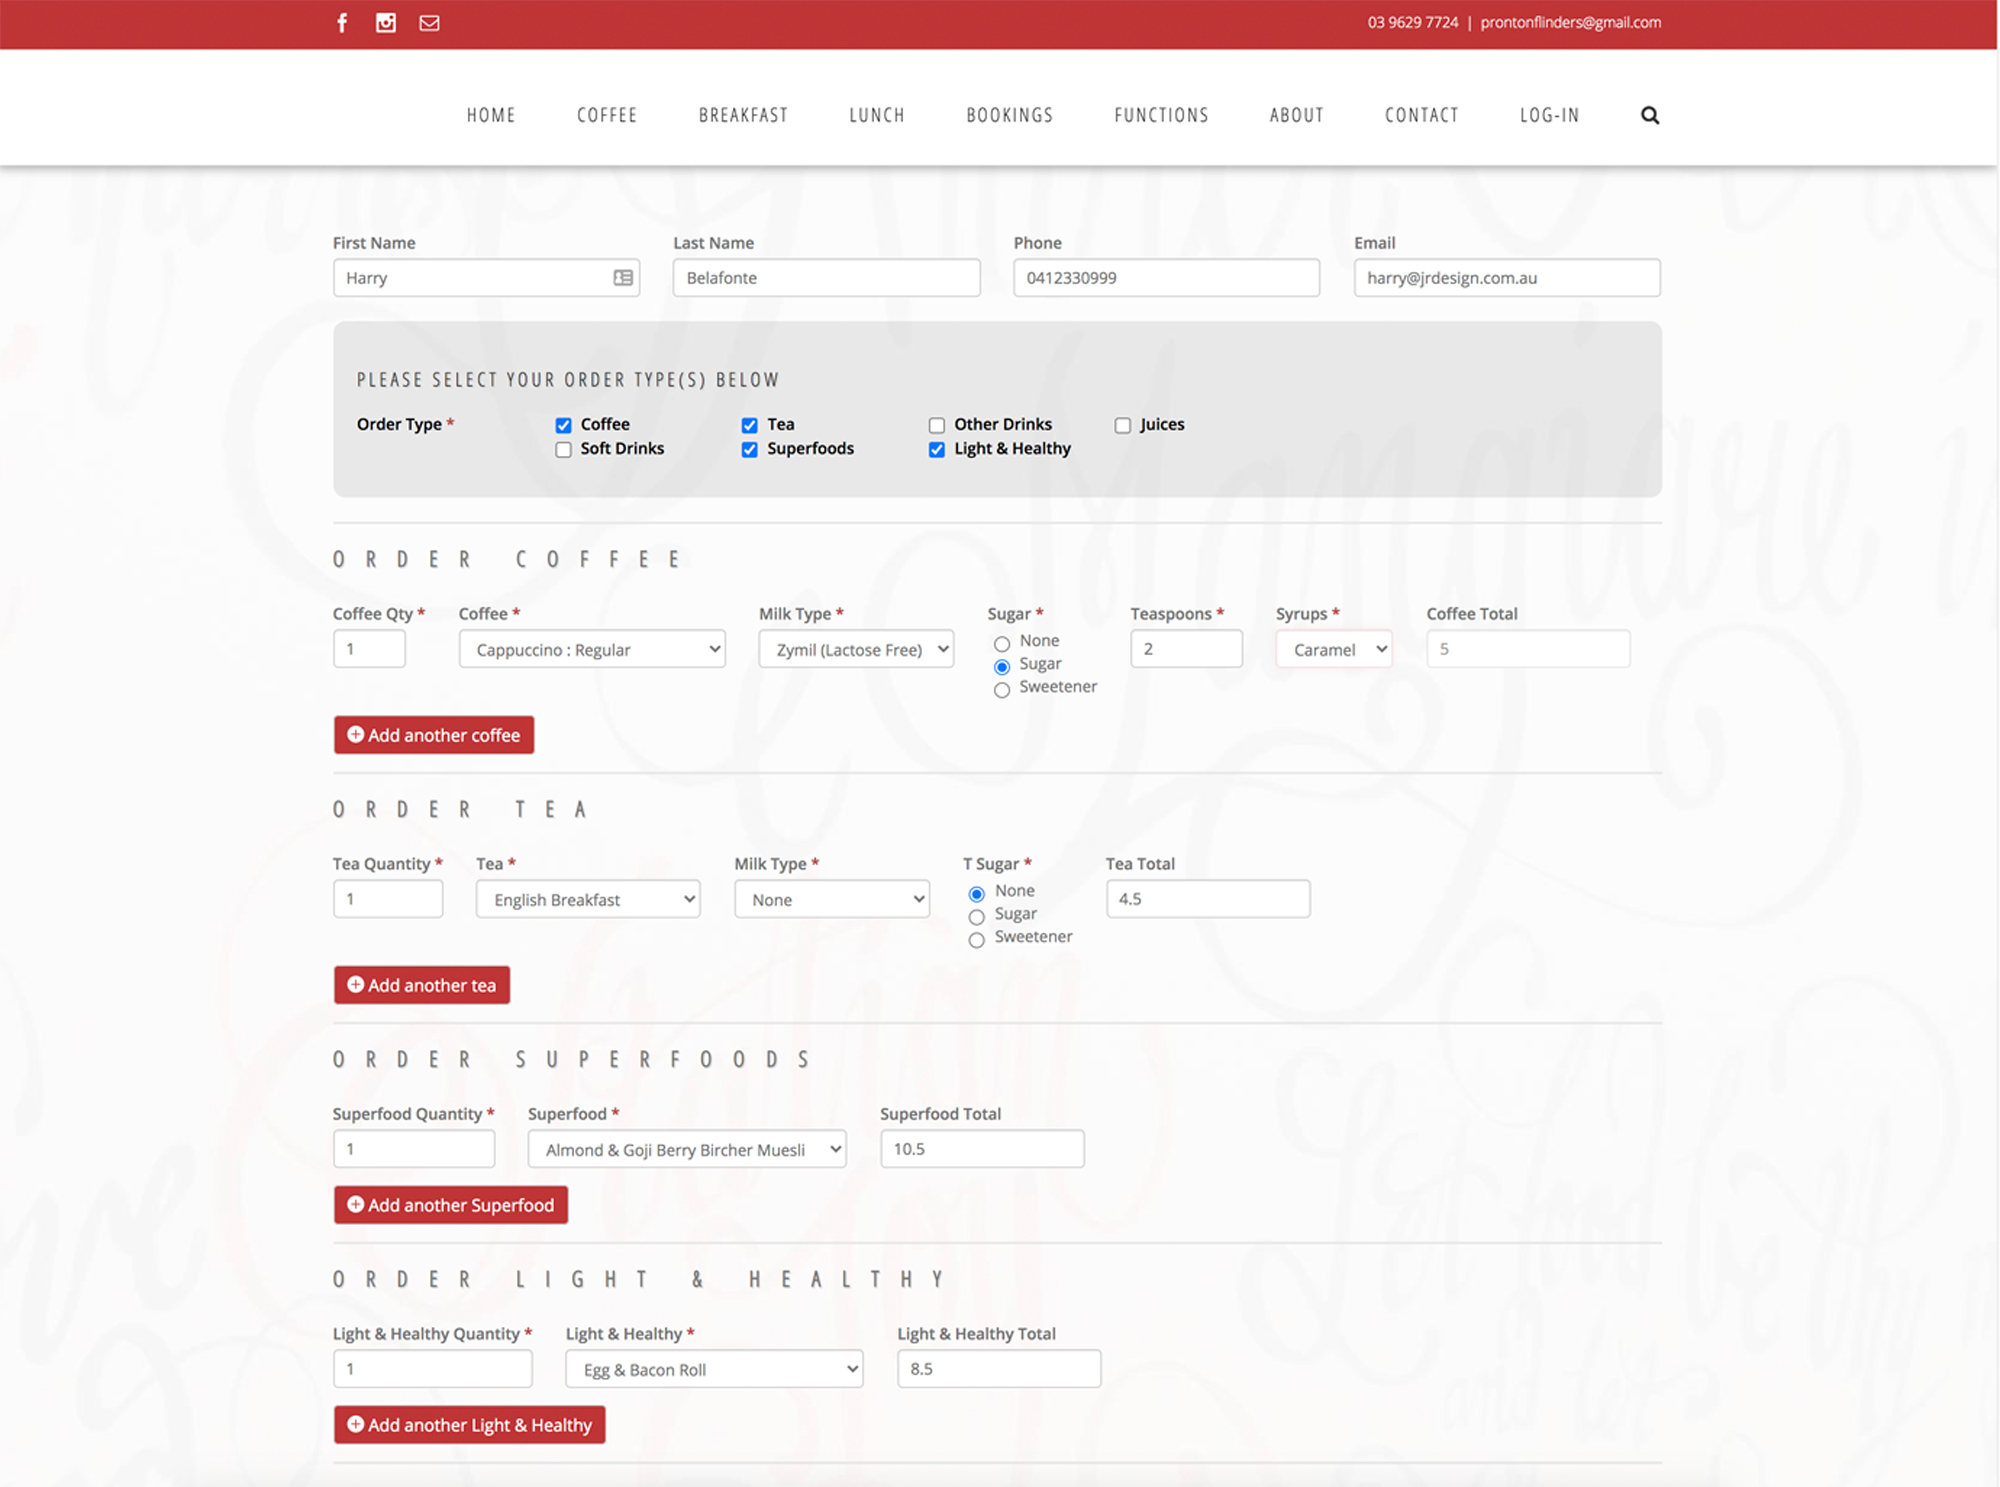Check the Soft Drinks order type
The height and width of the screenshot is (1487, 2000).
[564, 450]
